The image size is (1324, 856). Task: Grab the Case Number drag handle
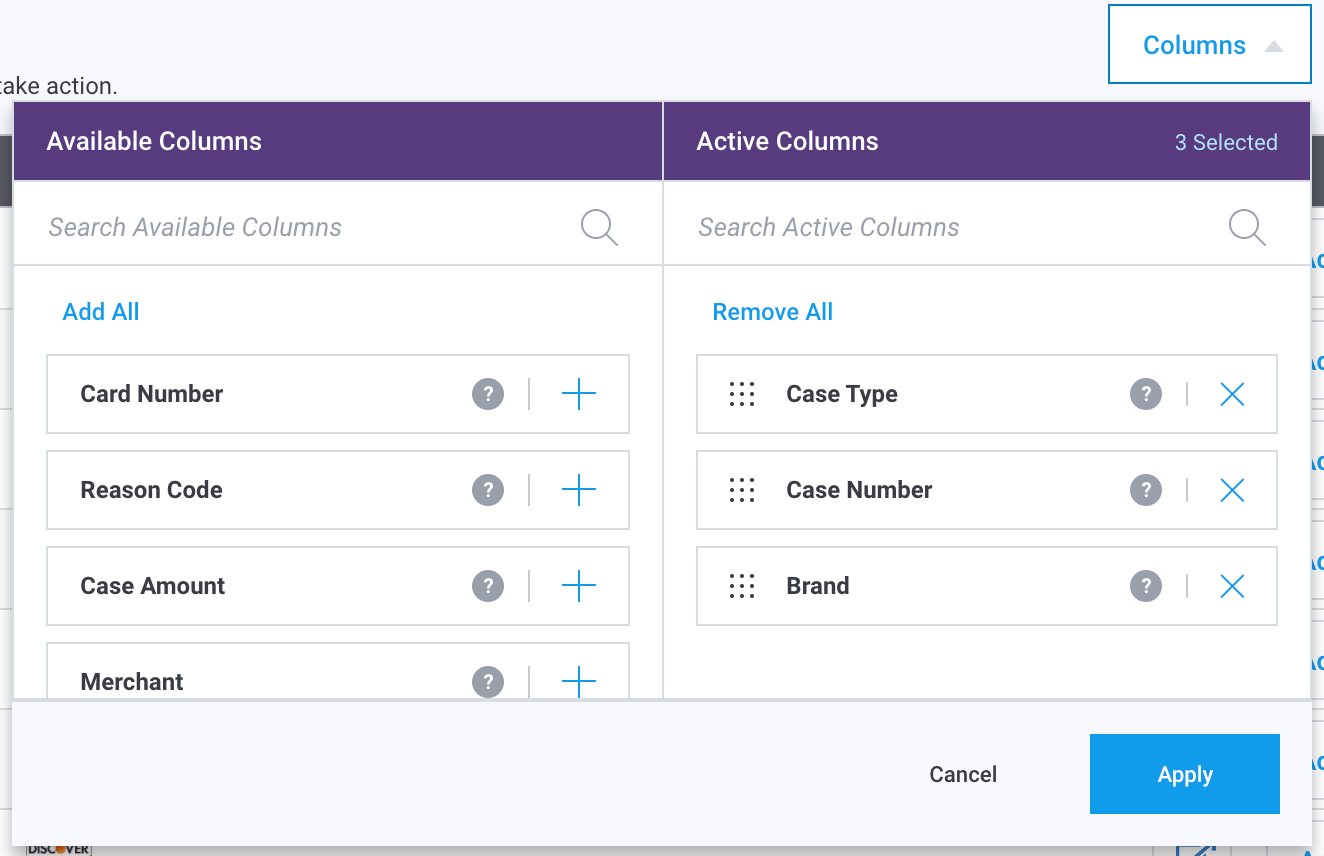[741, 490]
